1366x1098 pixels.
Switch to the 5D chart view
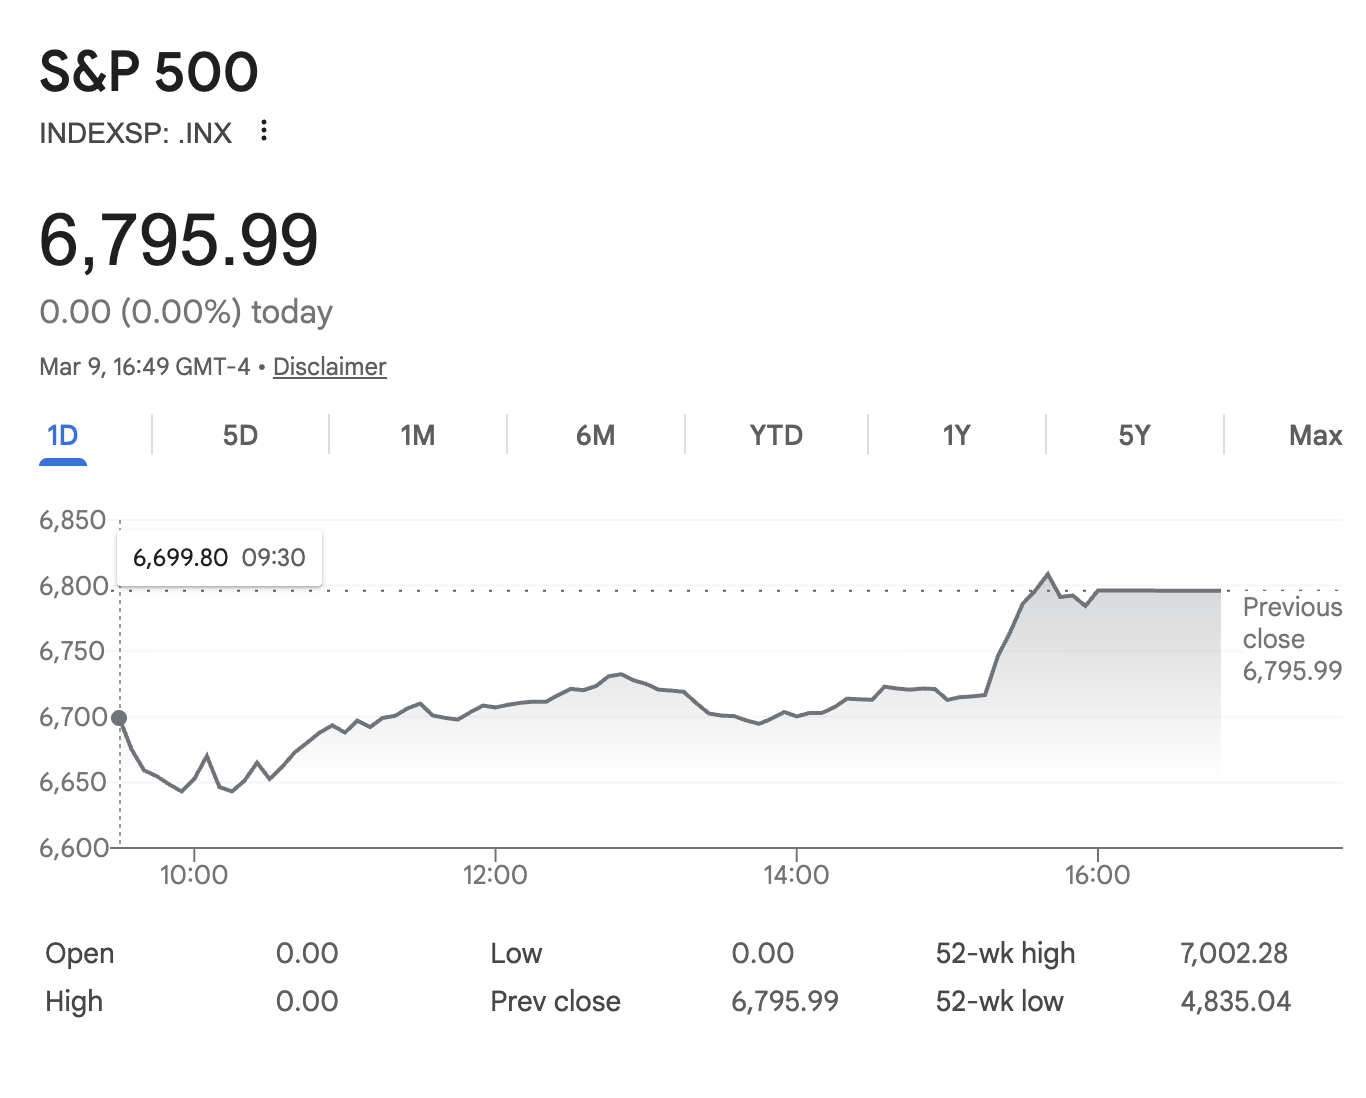[x=239, y=435]
